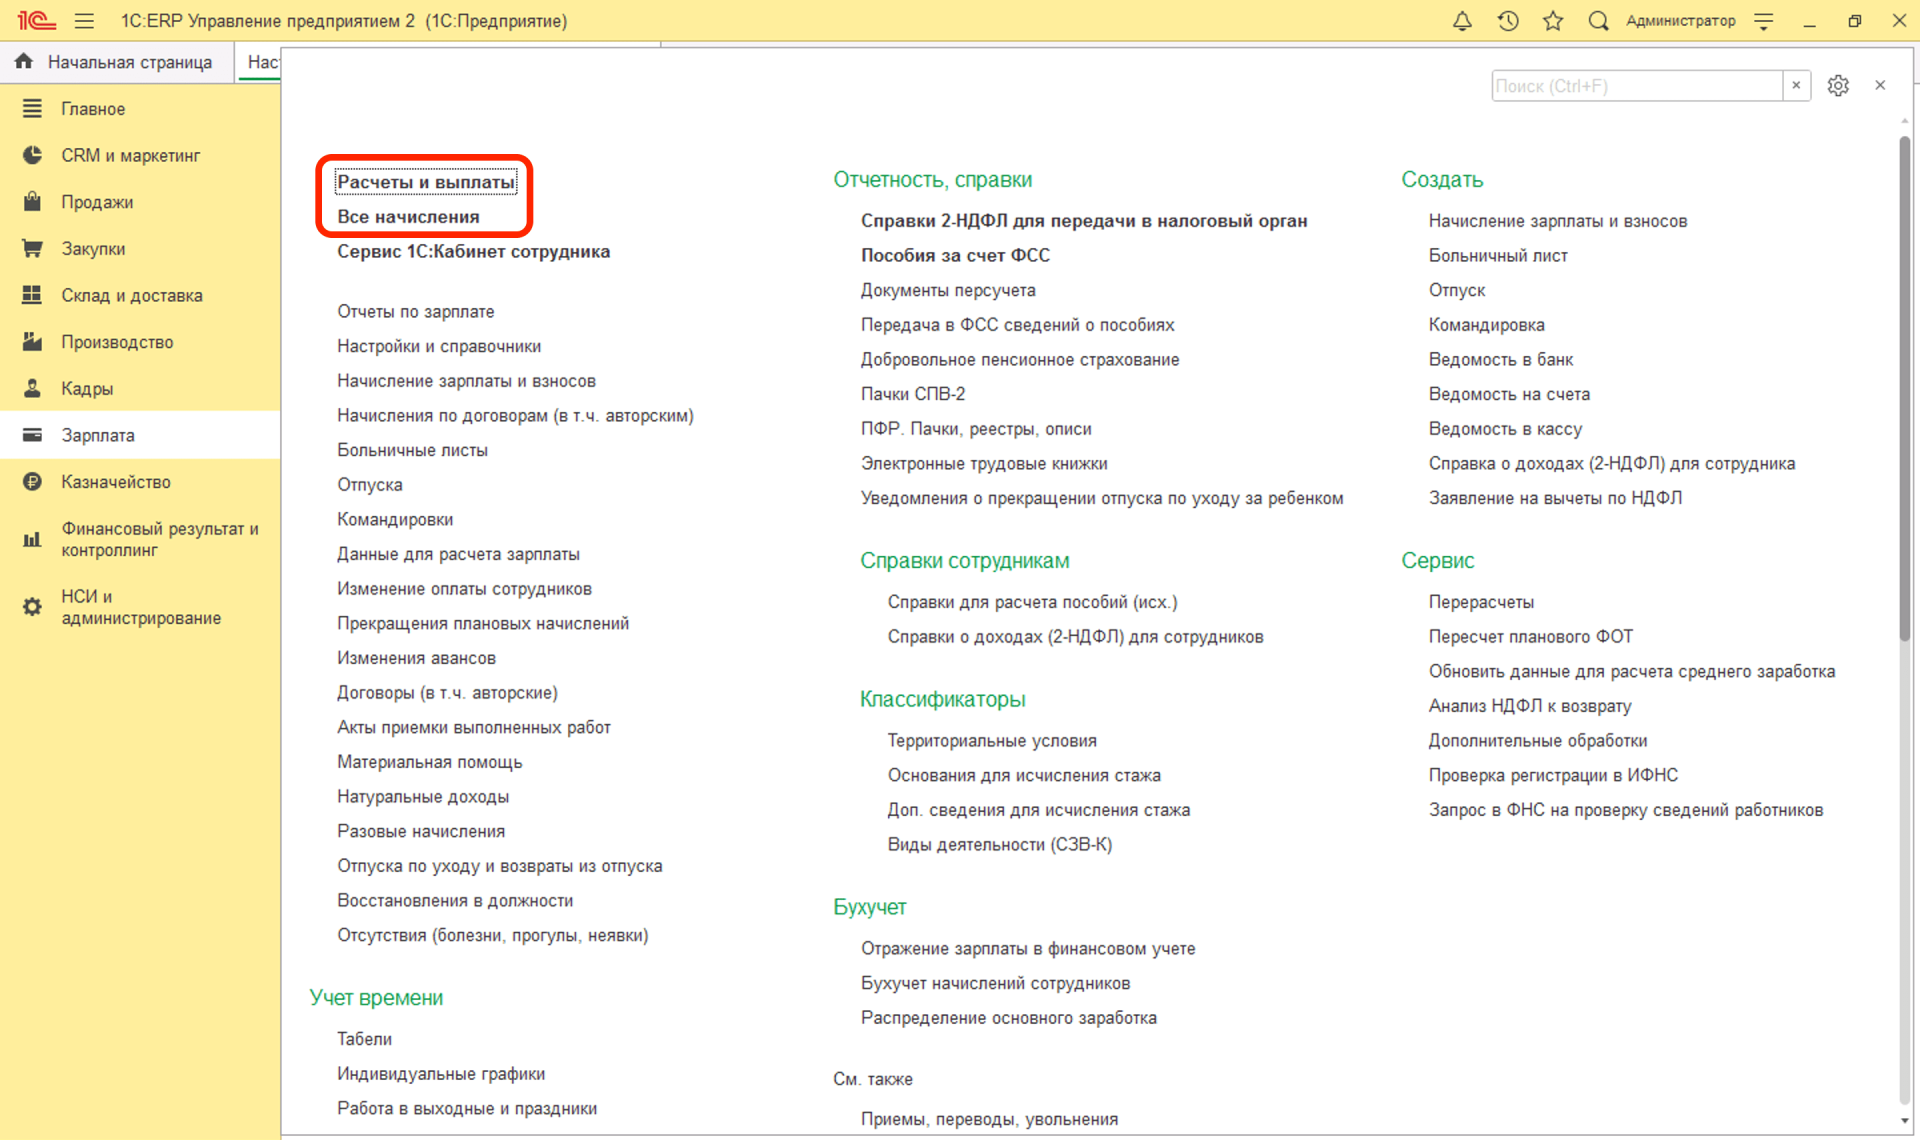Close the section menu panel

(1880, 86)
